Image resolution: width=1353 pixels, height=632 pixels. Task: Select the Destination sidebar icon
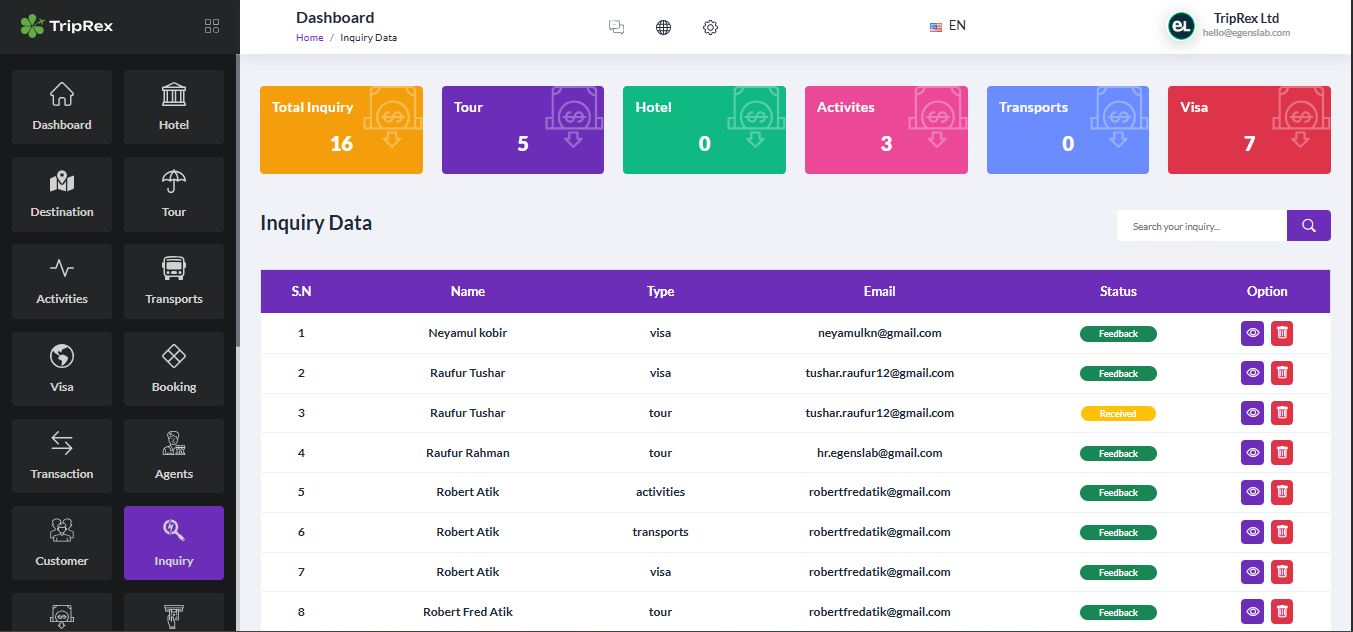[x=61, y=194]
